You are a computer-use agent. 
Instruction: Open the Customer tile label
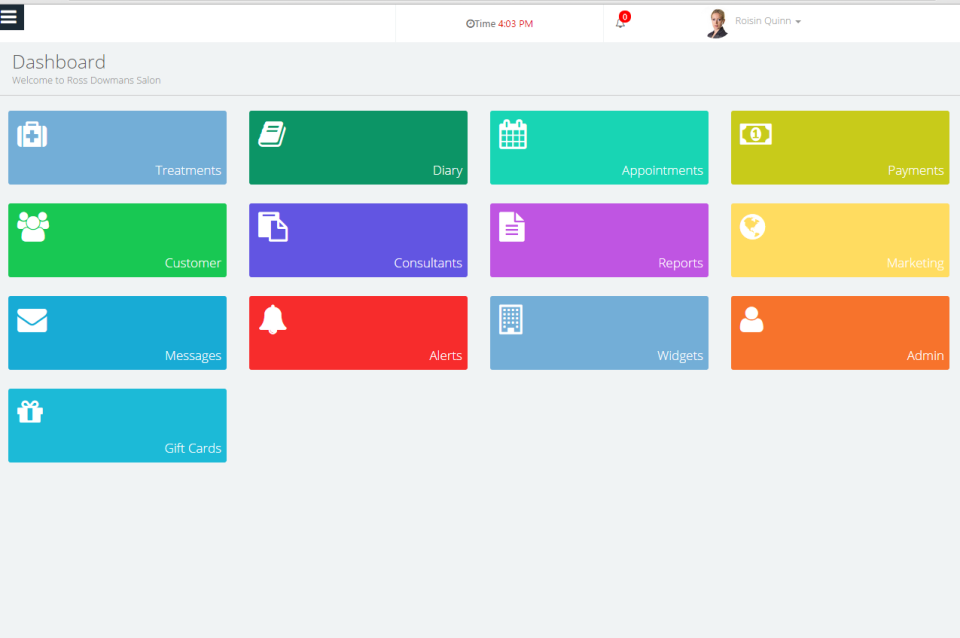[193, 263]
